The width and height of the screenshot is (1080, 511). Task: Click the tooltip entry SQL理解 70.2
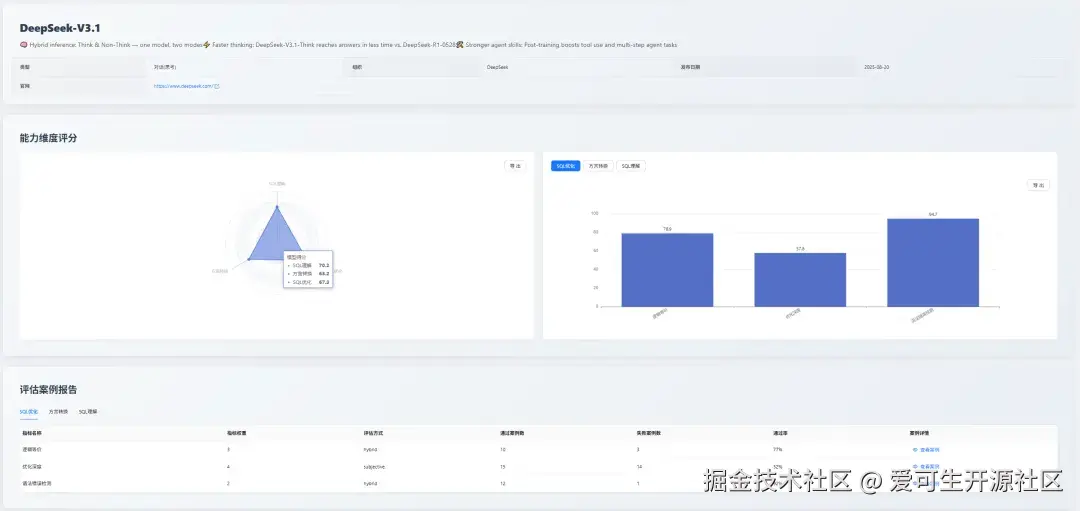[x=309, y=265]
